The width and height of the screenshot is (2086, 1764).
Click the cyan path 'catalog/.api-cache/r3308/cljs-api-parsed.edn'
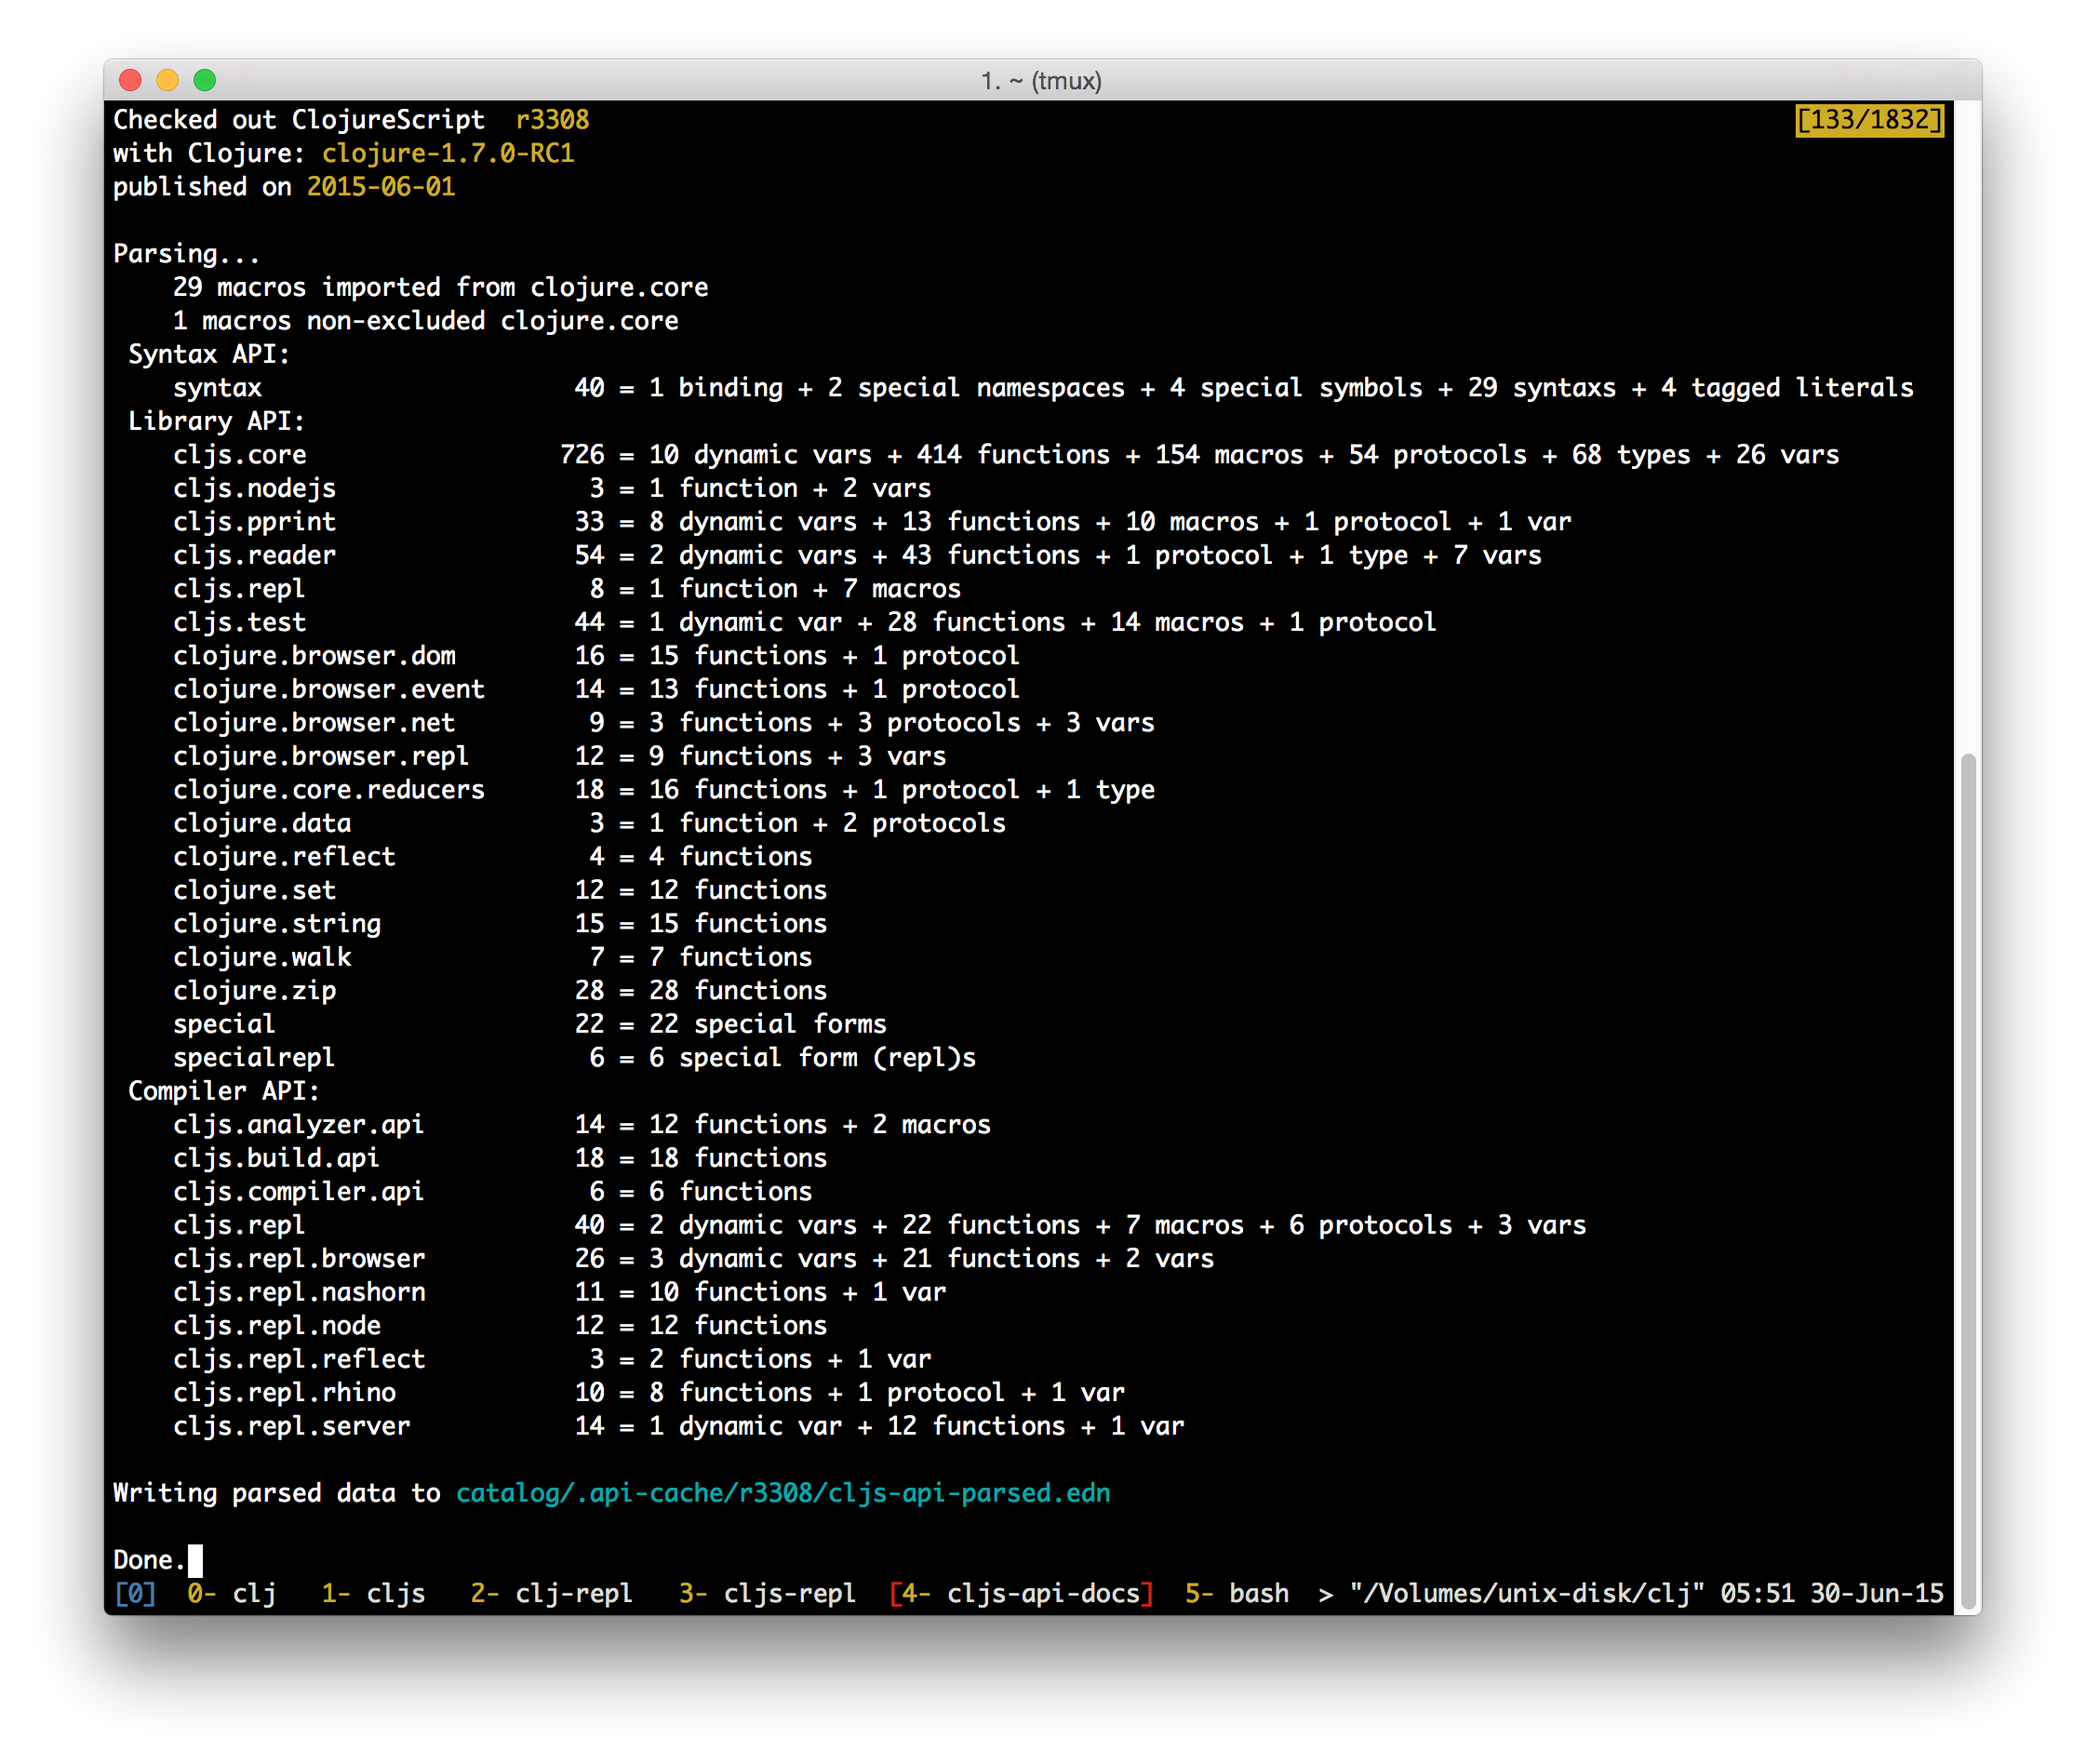(x=783, y=1493)
